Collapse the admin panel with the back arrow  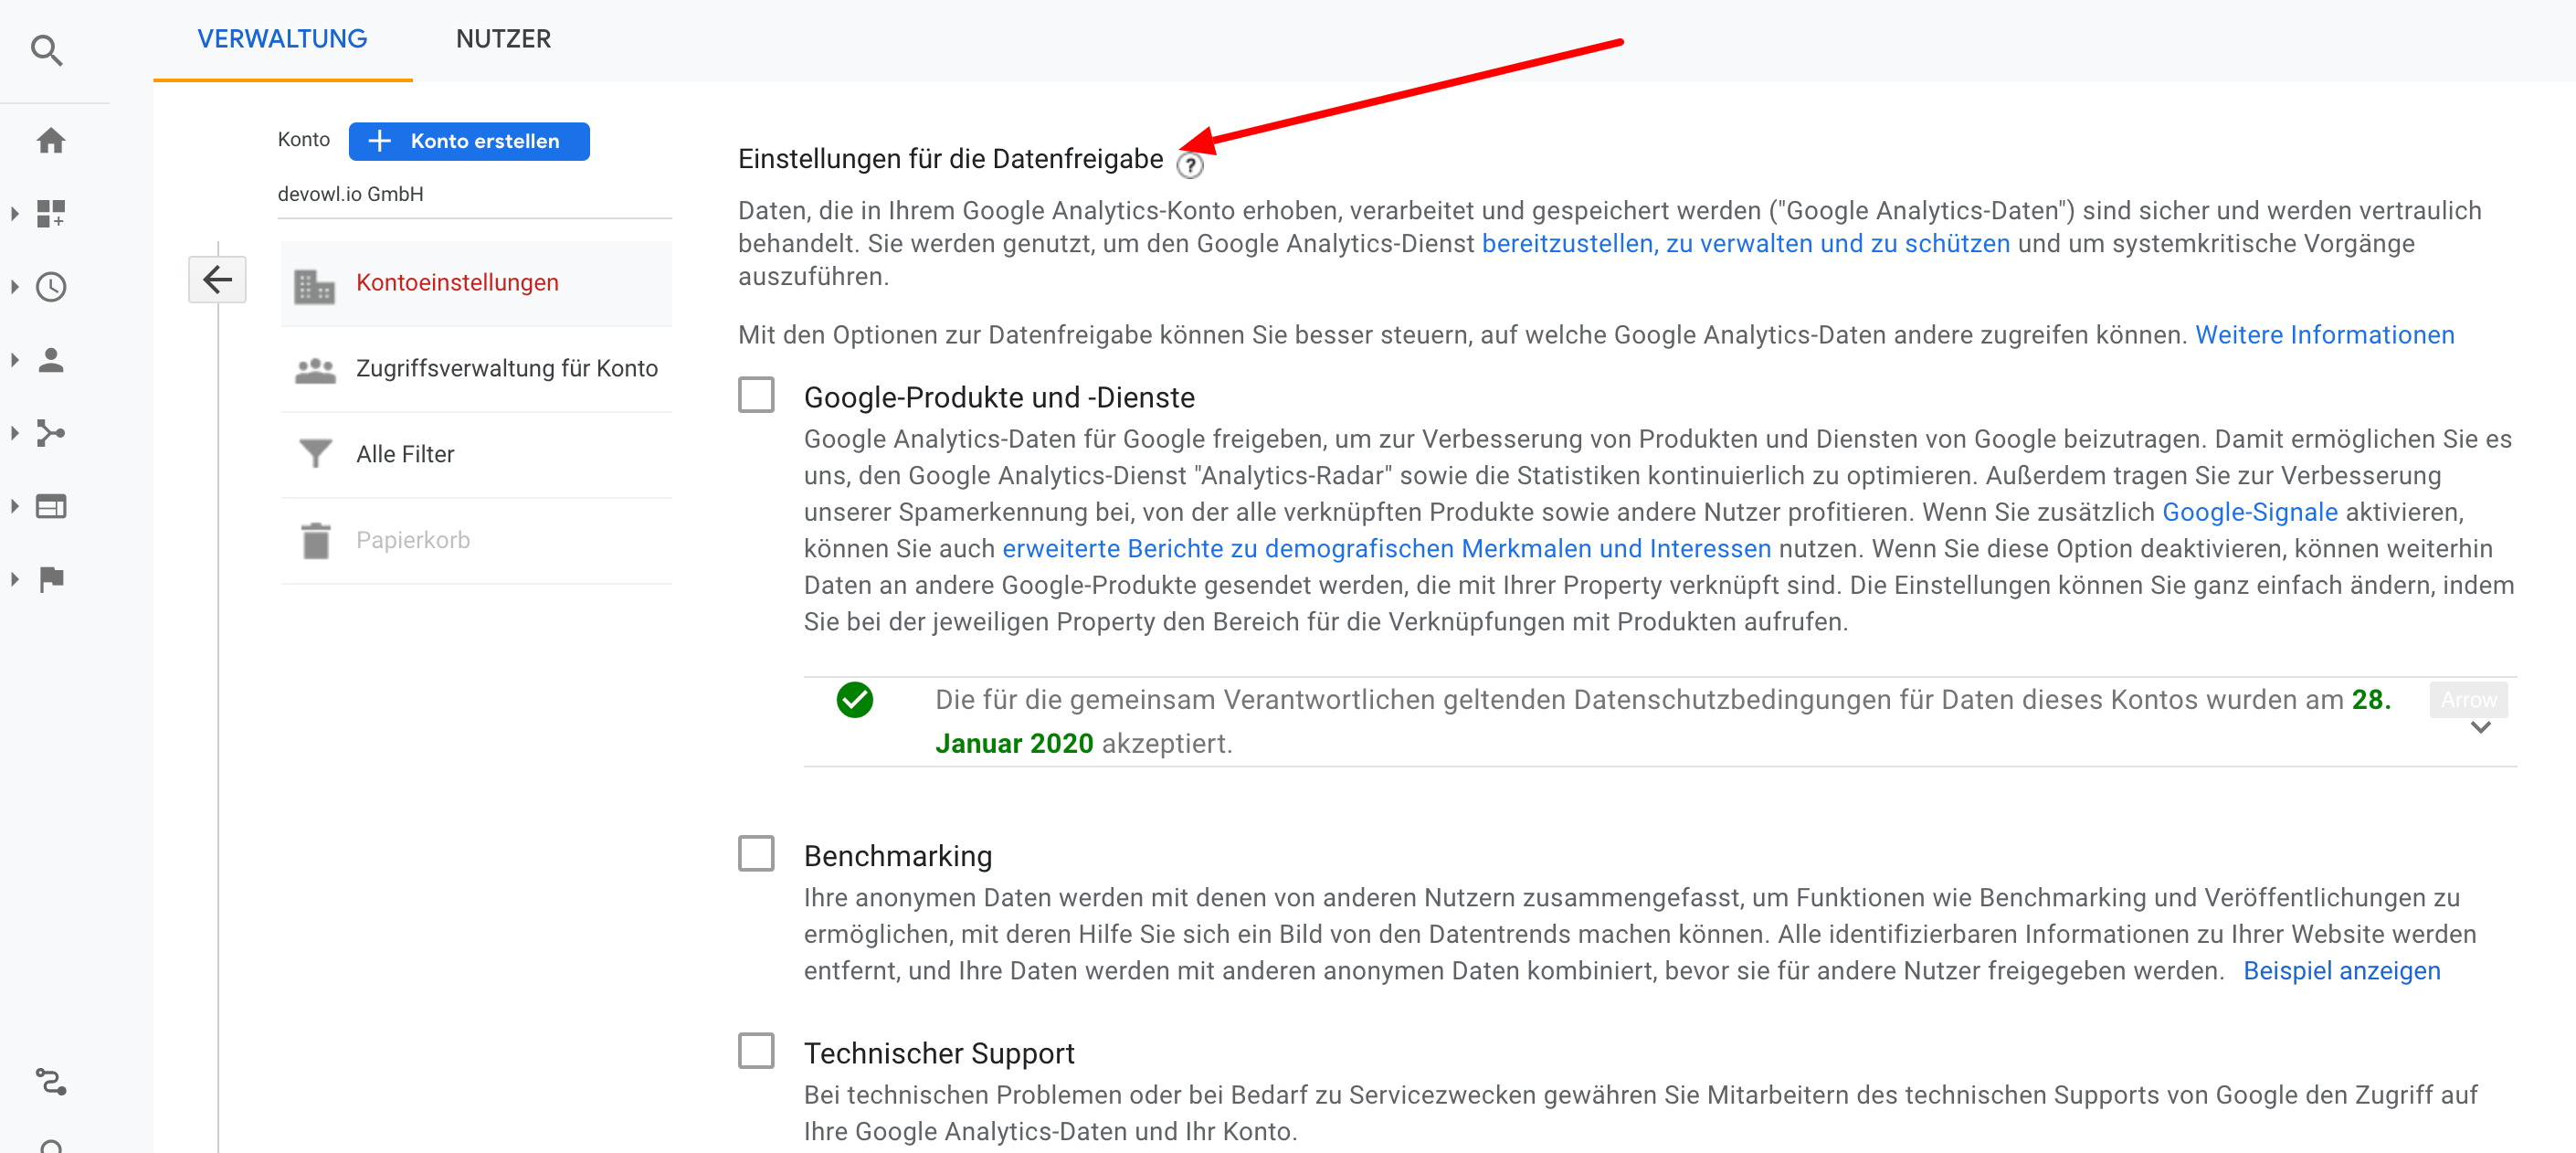[x=217, y=279]
